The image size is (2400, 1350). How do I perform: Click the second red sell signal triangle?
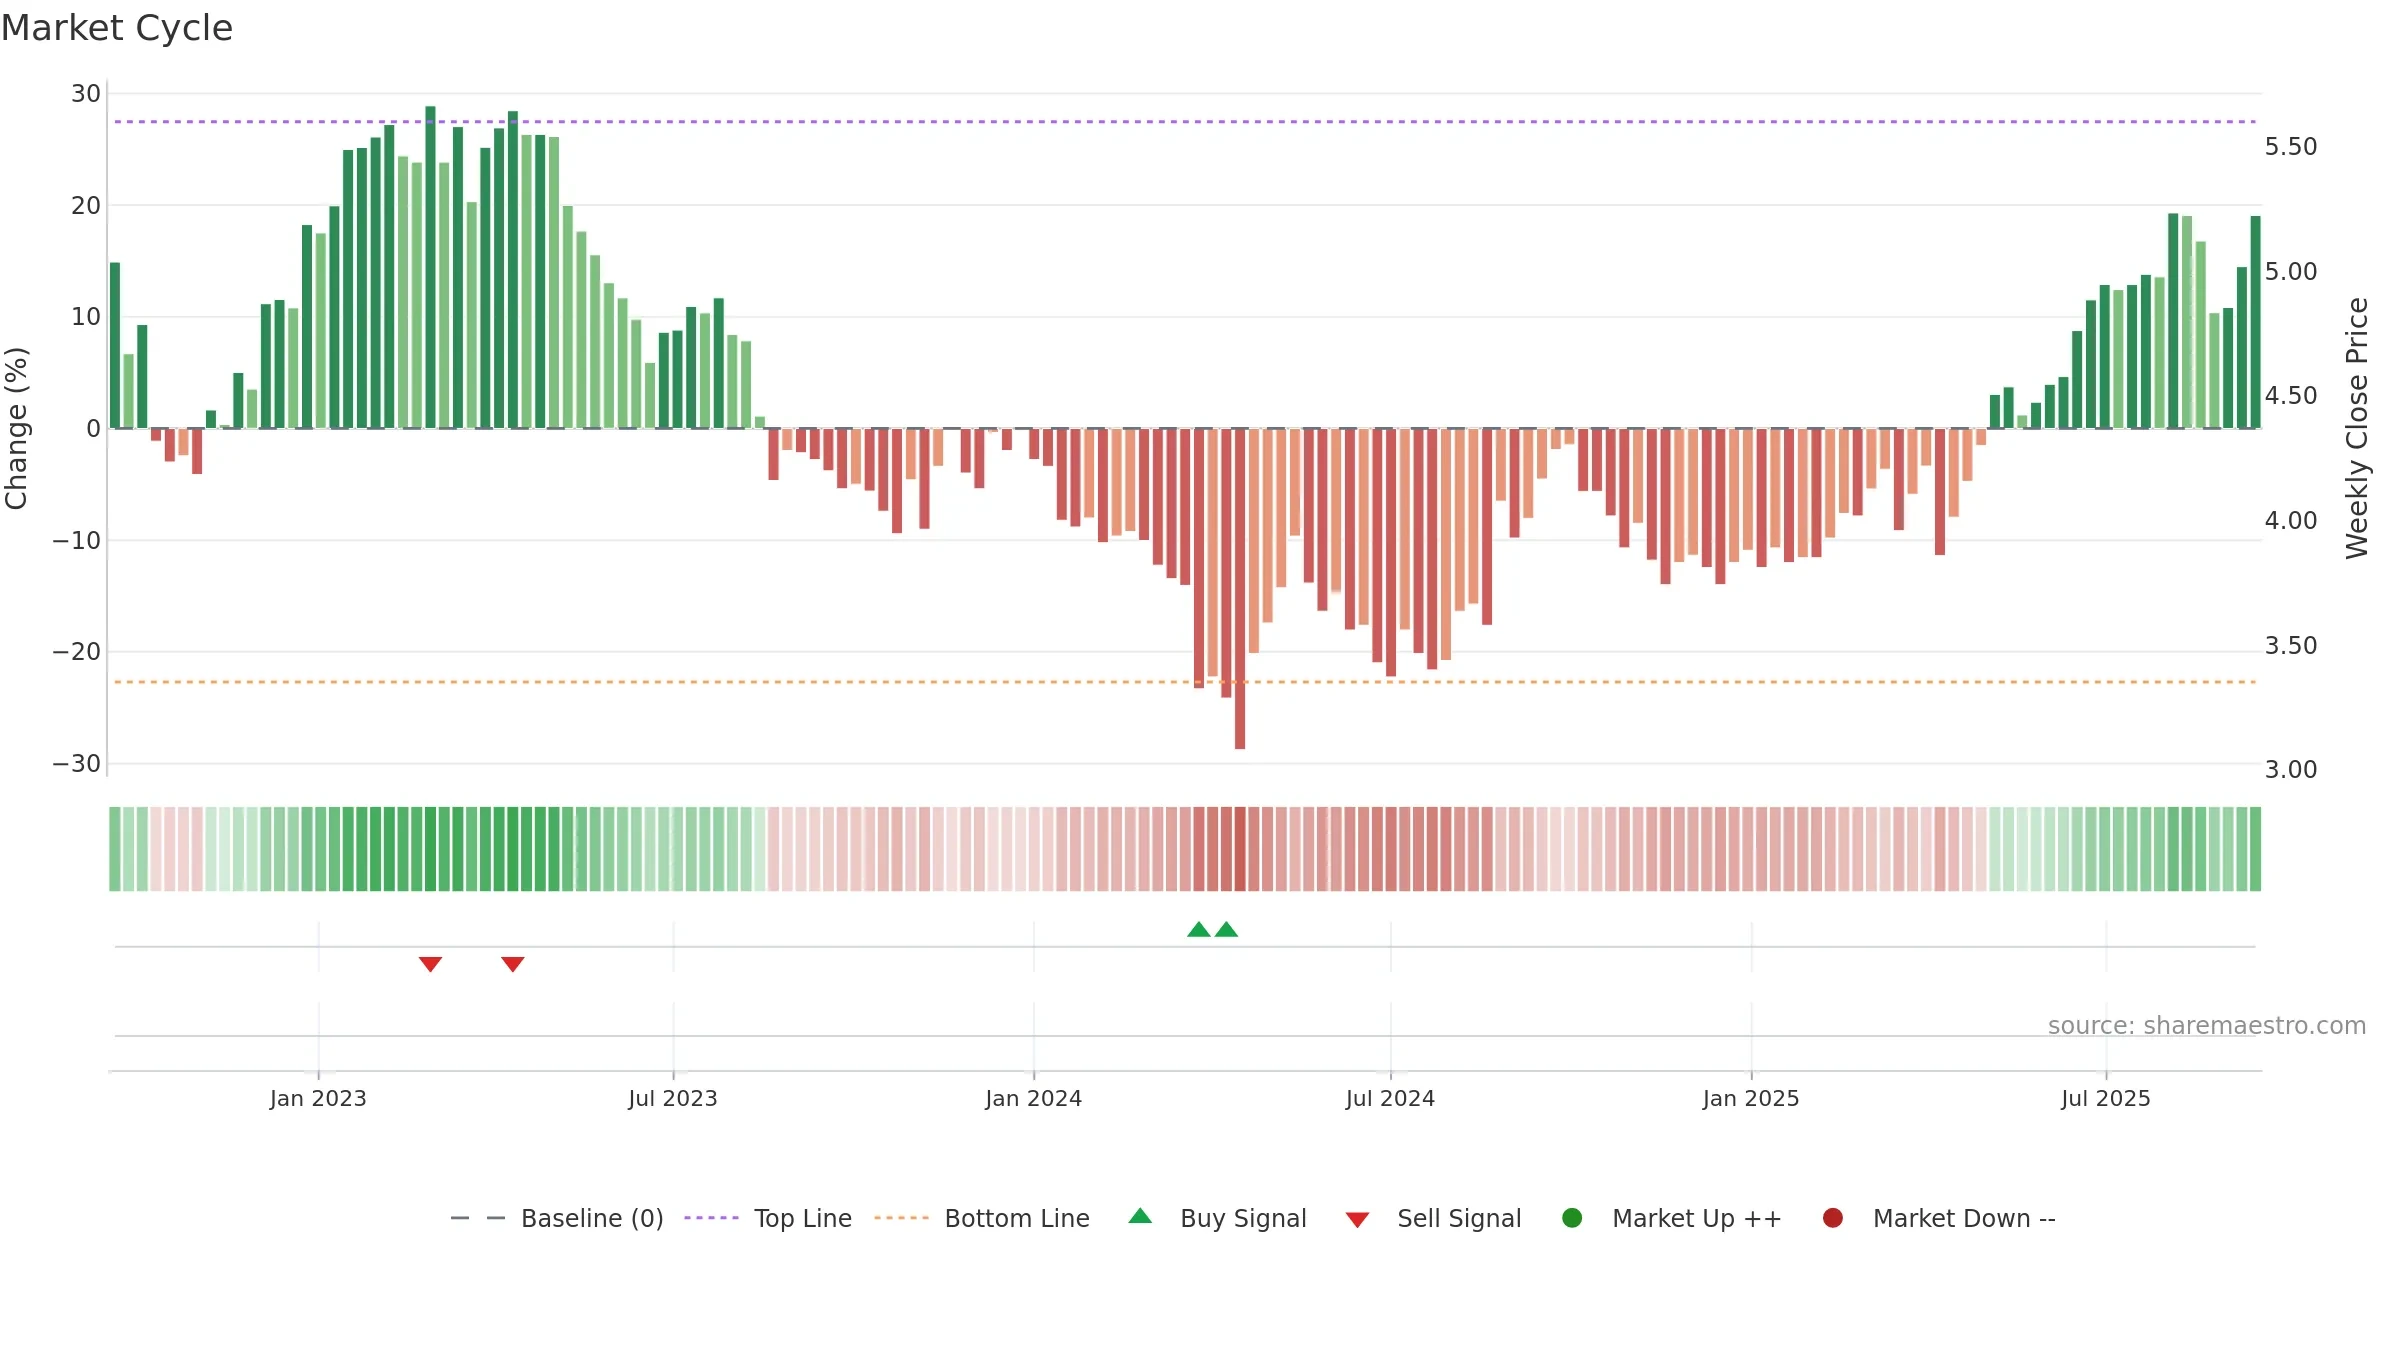tap(513, 964)
